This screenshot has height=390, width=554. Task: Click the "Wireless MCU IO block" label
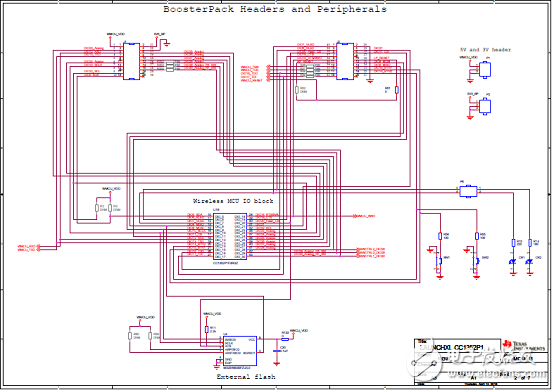click(233, 201)
